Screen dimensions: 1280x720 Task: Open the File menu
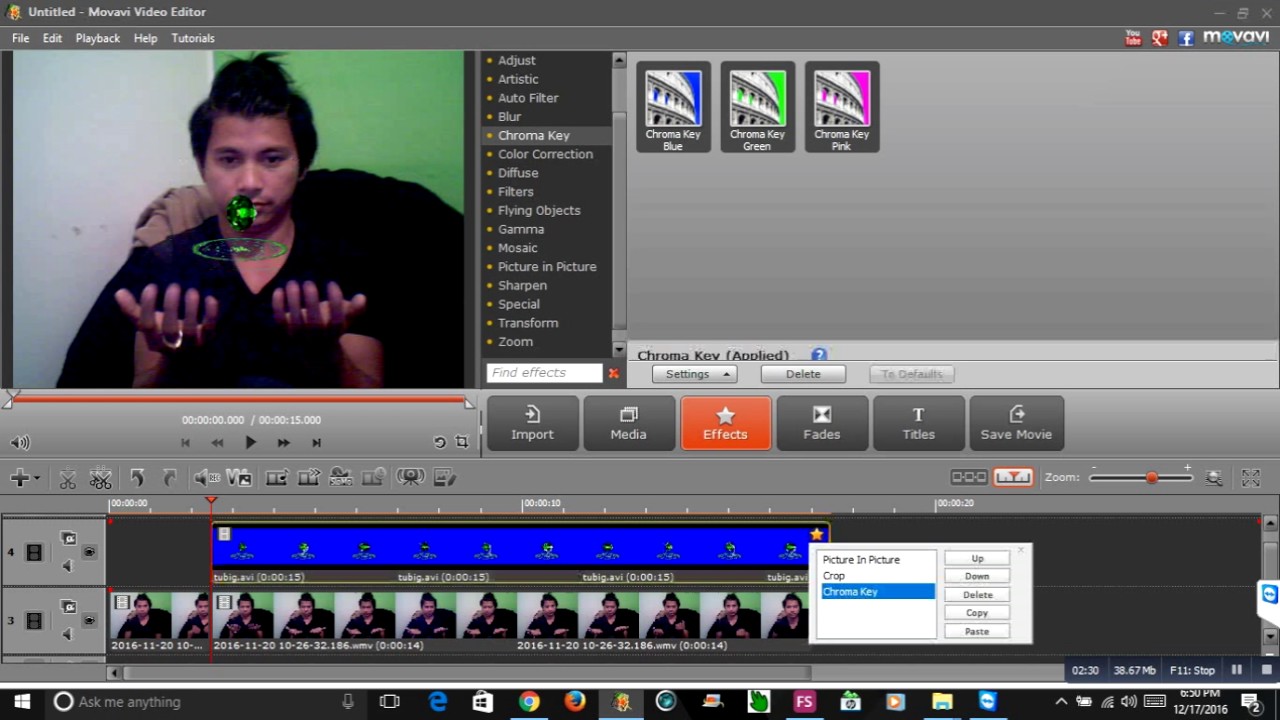click(20, 38)
